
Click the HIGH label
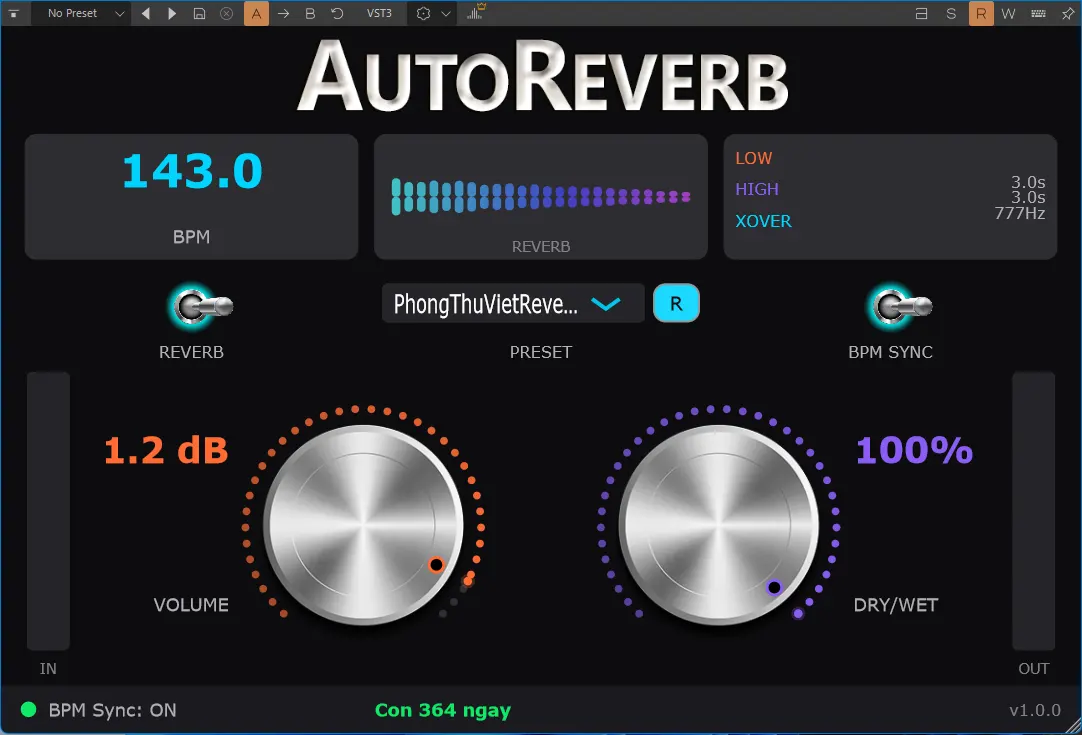[x=757, y=189]
